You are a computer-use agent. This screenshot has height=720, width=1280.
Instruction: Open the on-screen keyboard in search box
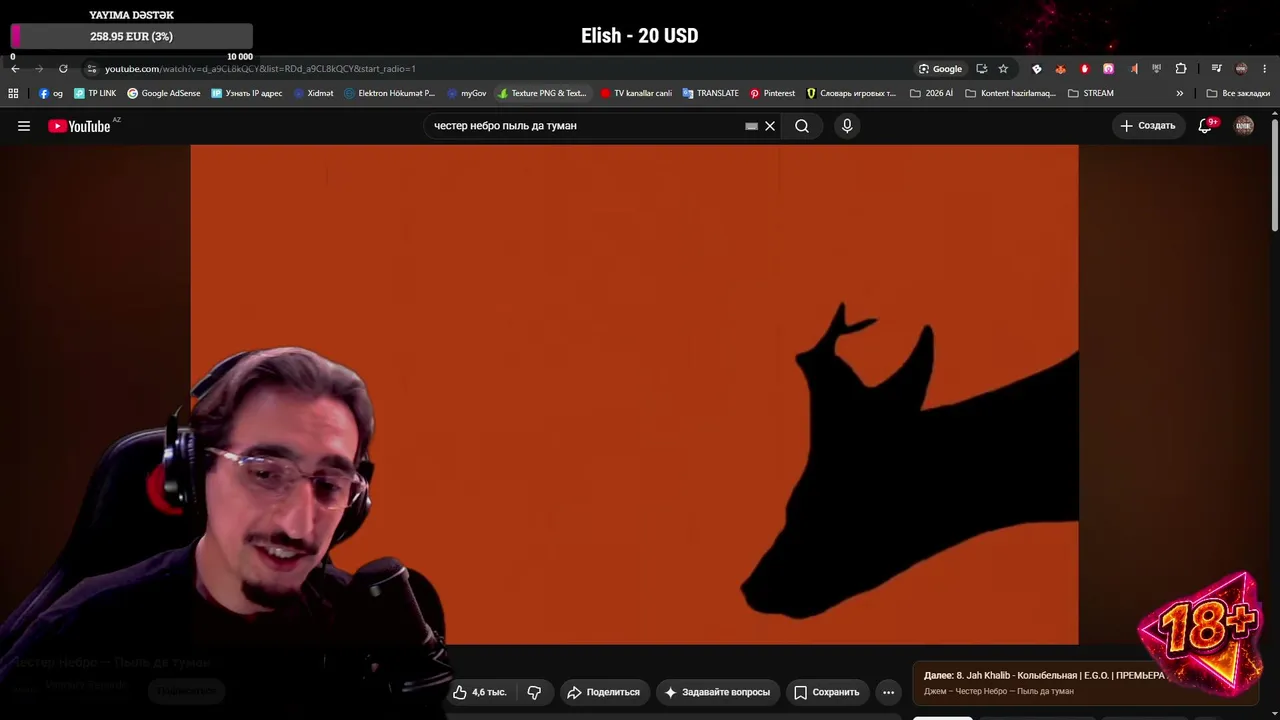coord(752,126)
